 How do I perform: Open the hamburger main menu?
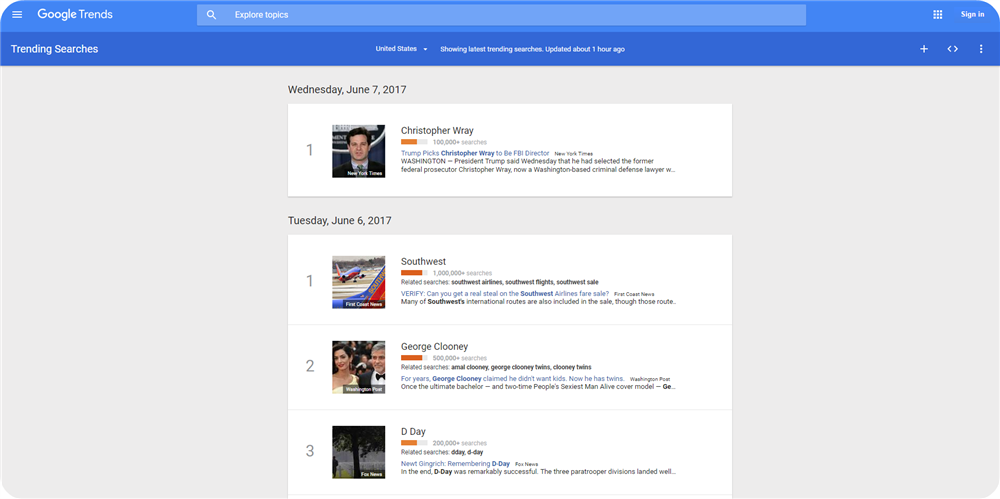click(17, 15)
